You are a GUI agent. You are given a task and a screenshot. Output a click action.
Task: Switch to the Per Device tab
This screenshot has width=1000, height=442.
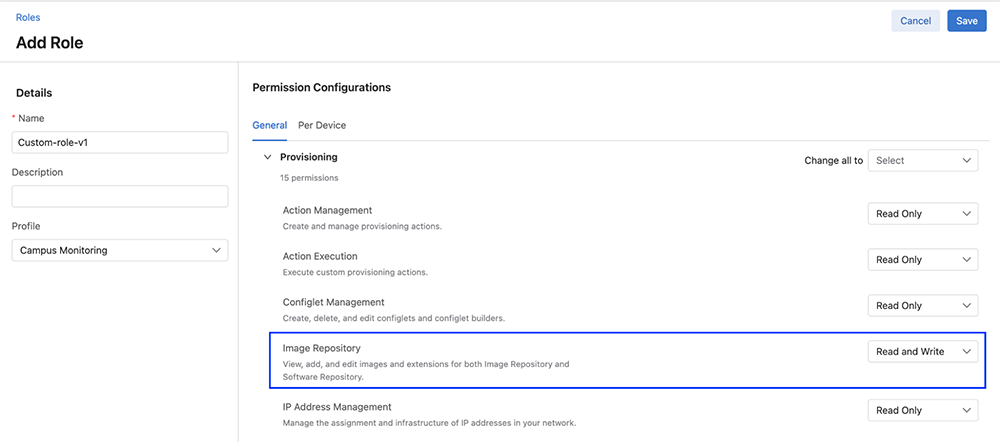click(322, 126)
